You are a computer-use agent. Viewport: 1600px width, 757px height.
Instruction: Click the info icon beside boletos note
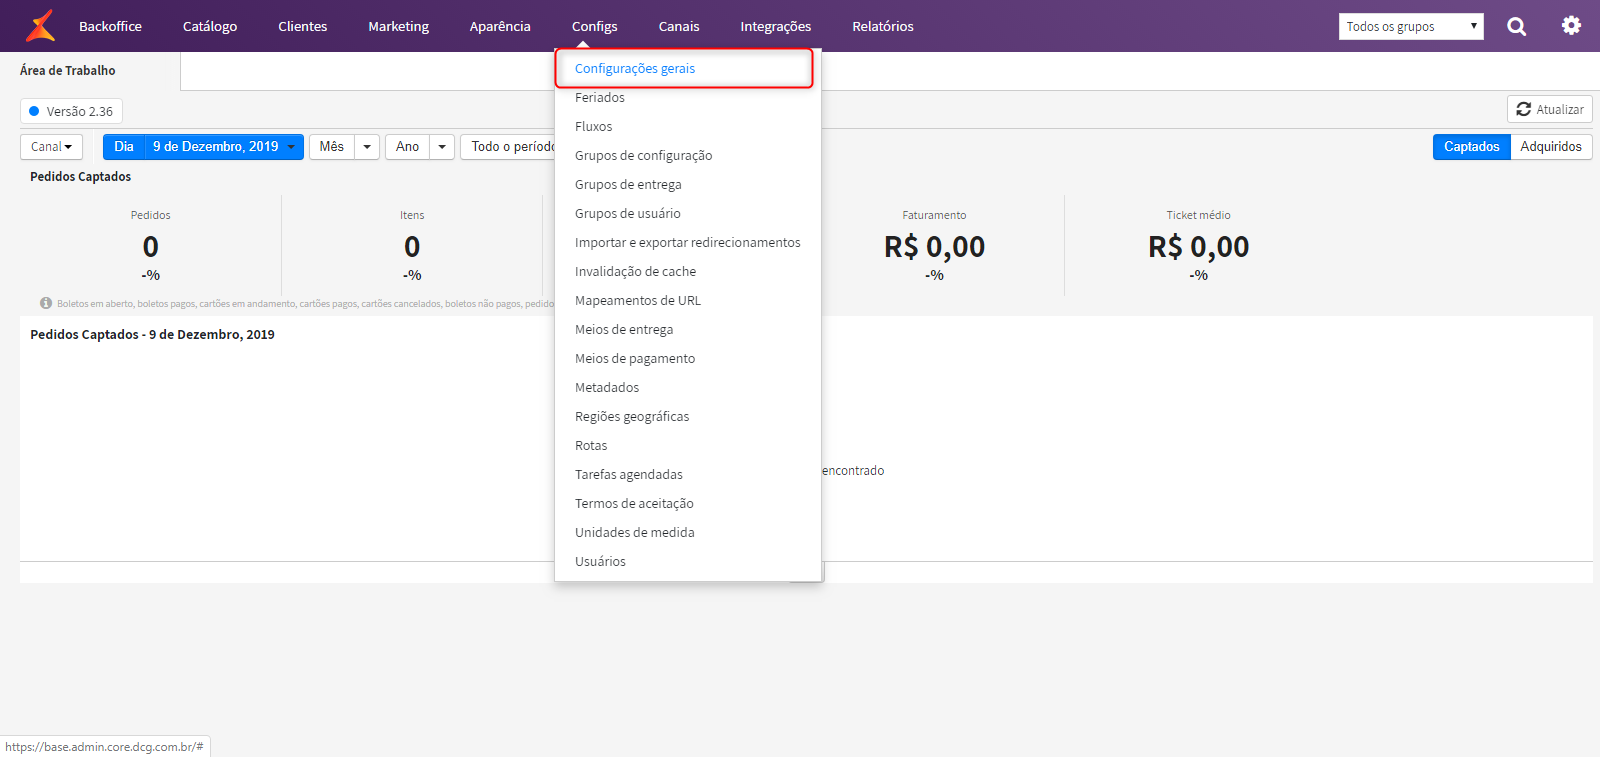[x=46, y=303]
